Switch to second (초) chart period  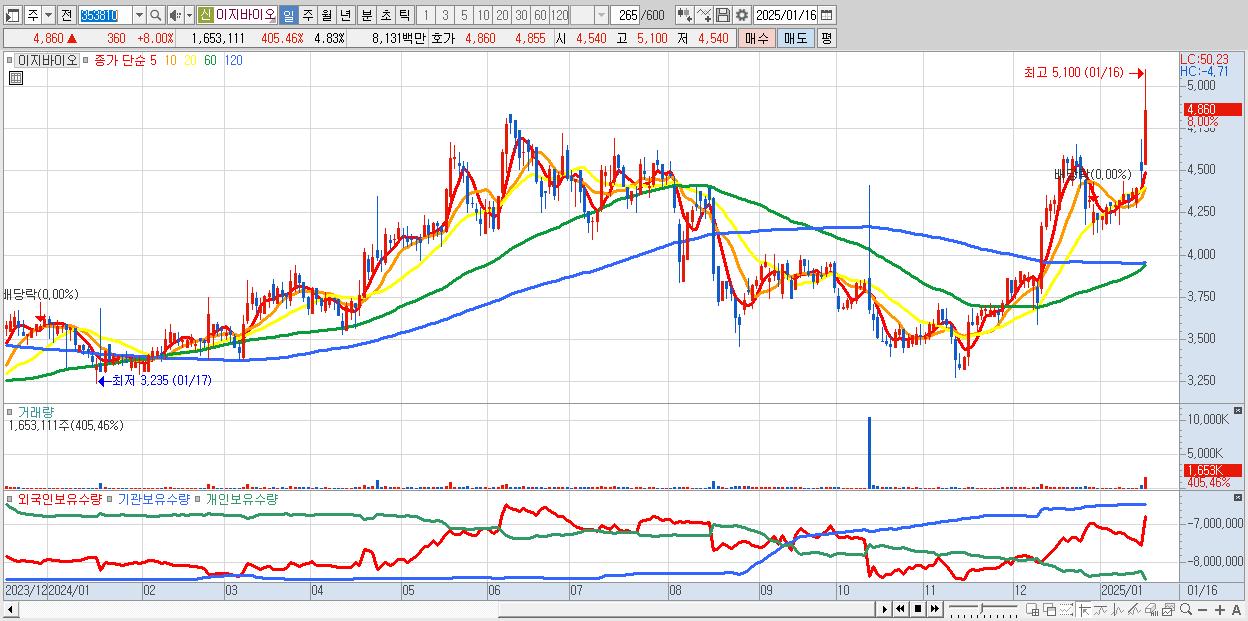click(x=385, y=15)
